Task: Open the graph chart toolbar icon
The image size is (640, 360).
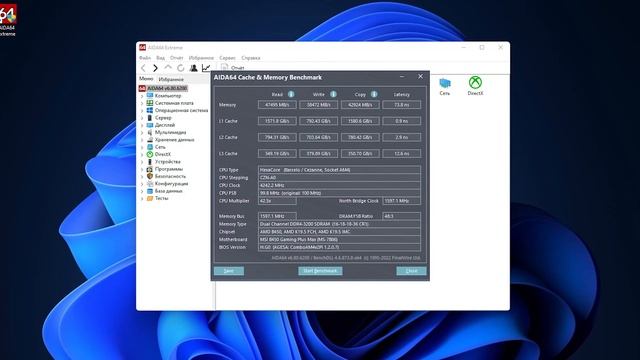Action: 206,68
